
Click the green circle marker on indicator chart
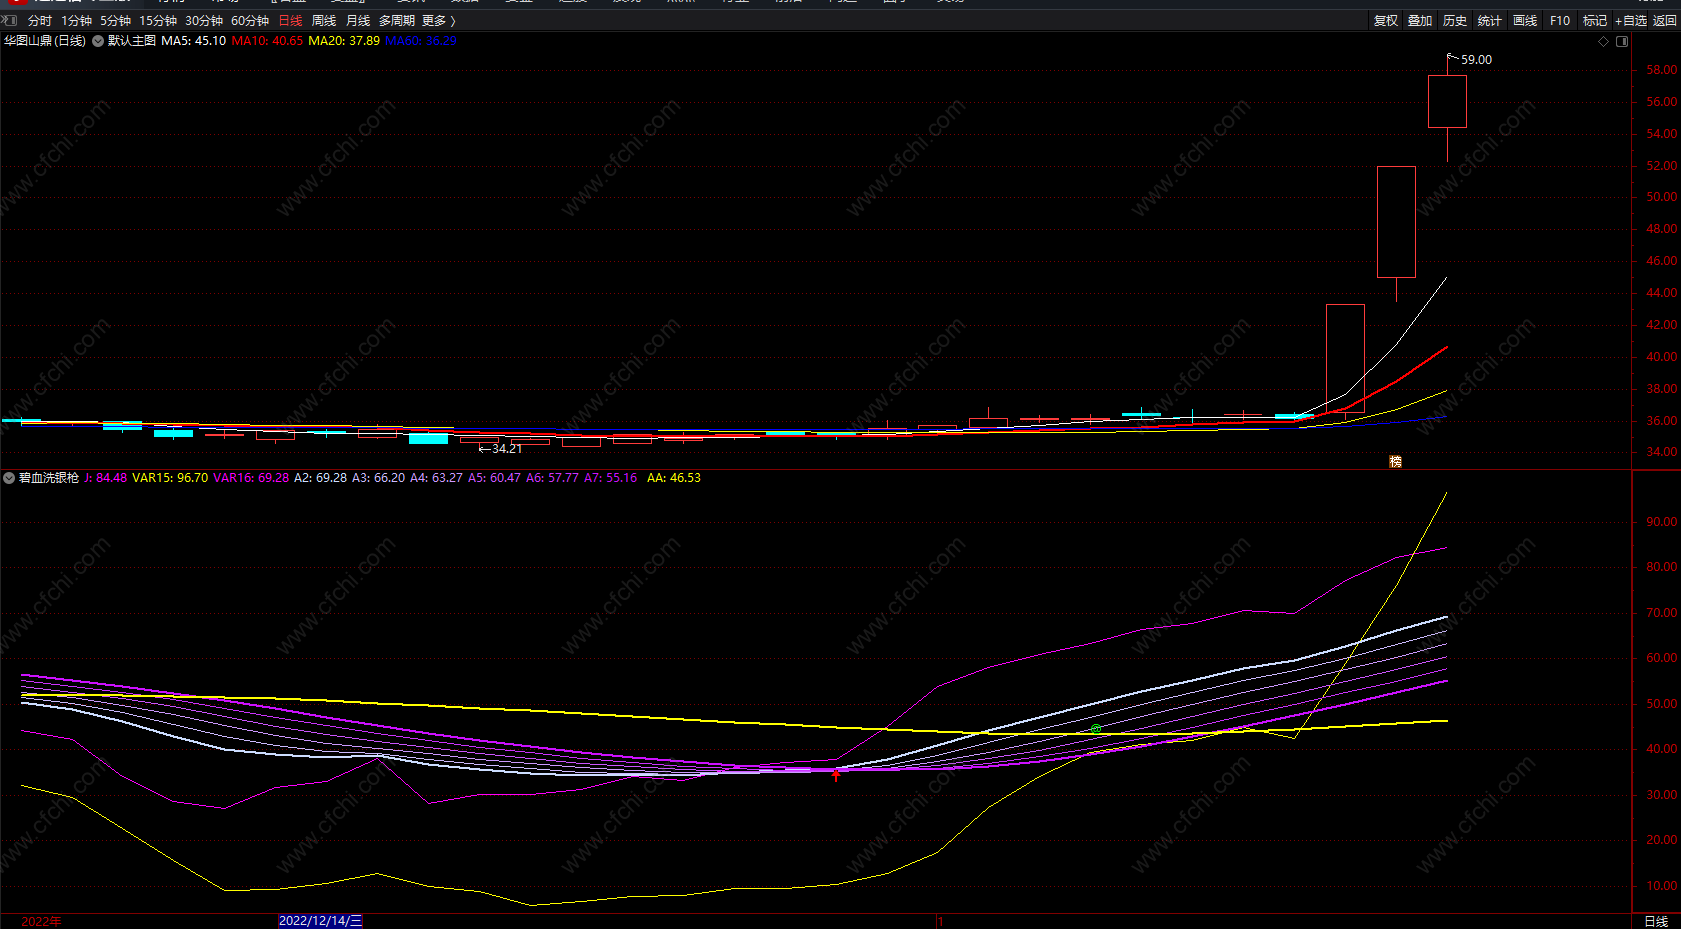[x=1096, y=729]
